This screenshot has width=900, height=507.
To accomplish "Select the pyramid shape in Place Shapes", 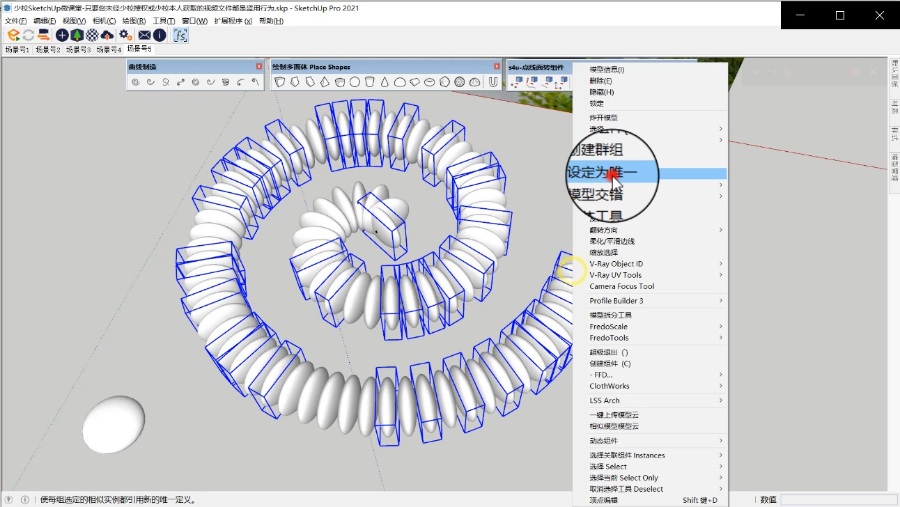I will coord(325,82).
